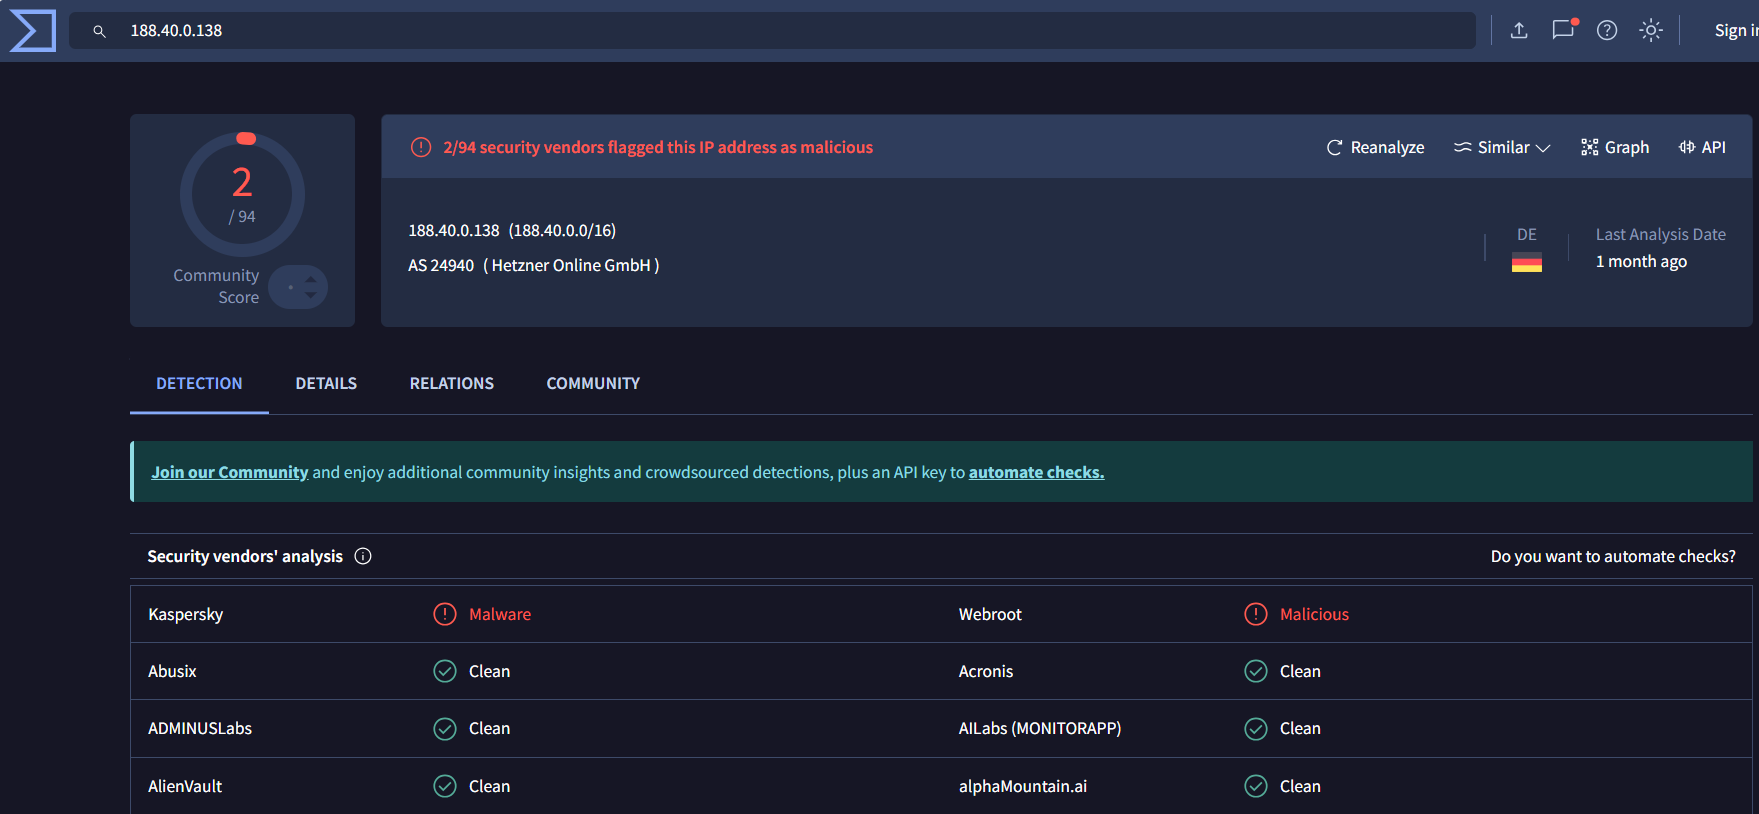The width and height of the screenshot is (1759, 814).
Task: Select the AS 24940 Hetzner Online GmbH text
Action: click(534, 265)
